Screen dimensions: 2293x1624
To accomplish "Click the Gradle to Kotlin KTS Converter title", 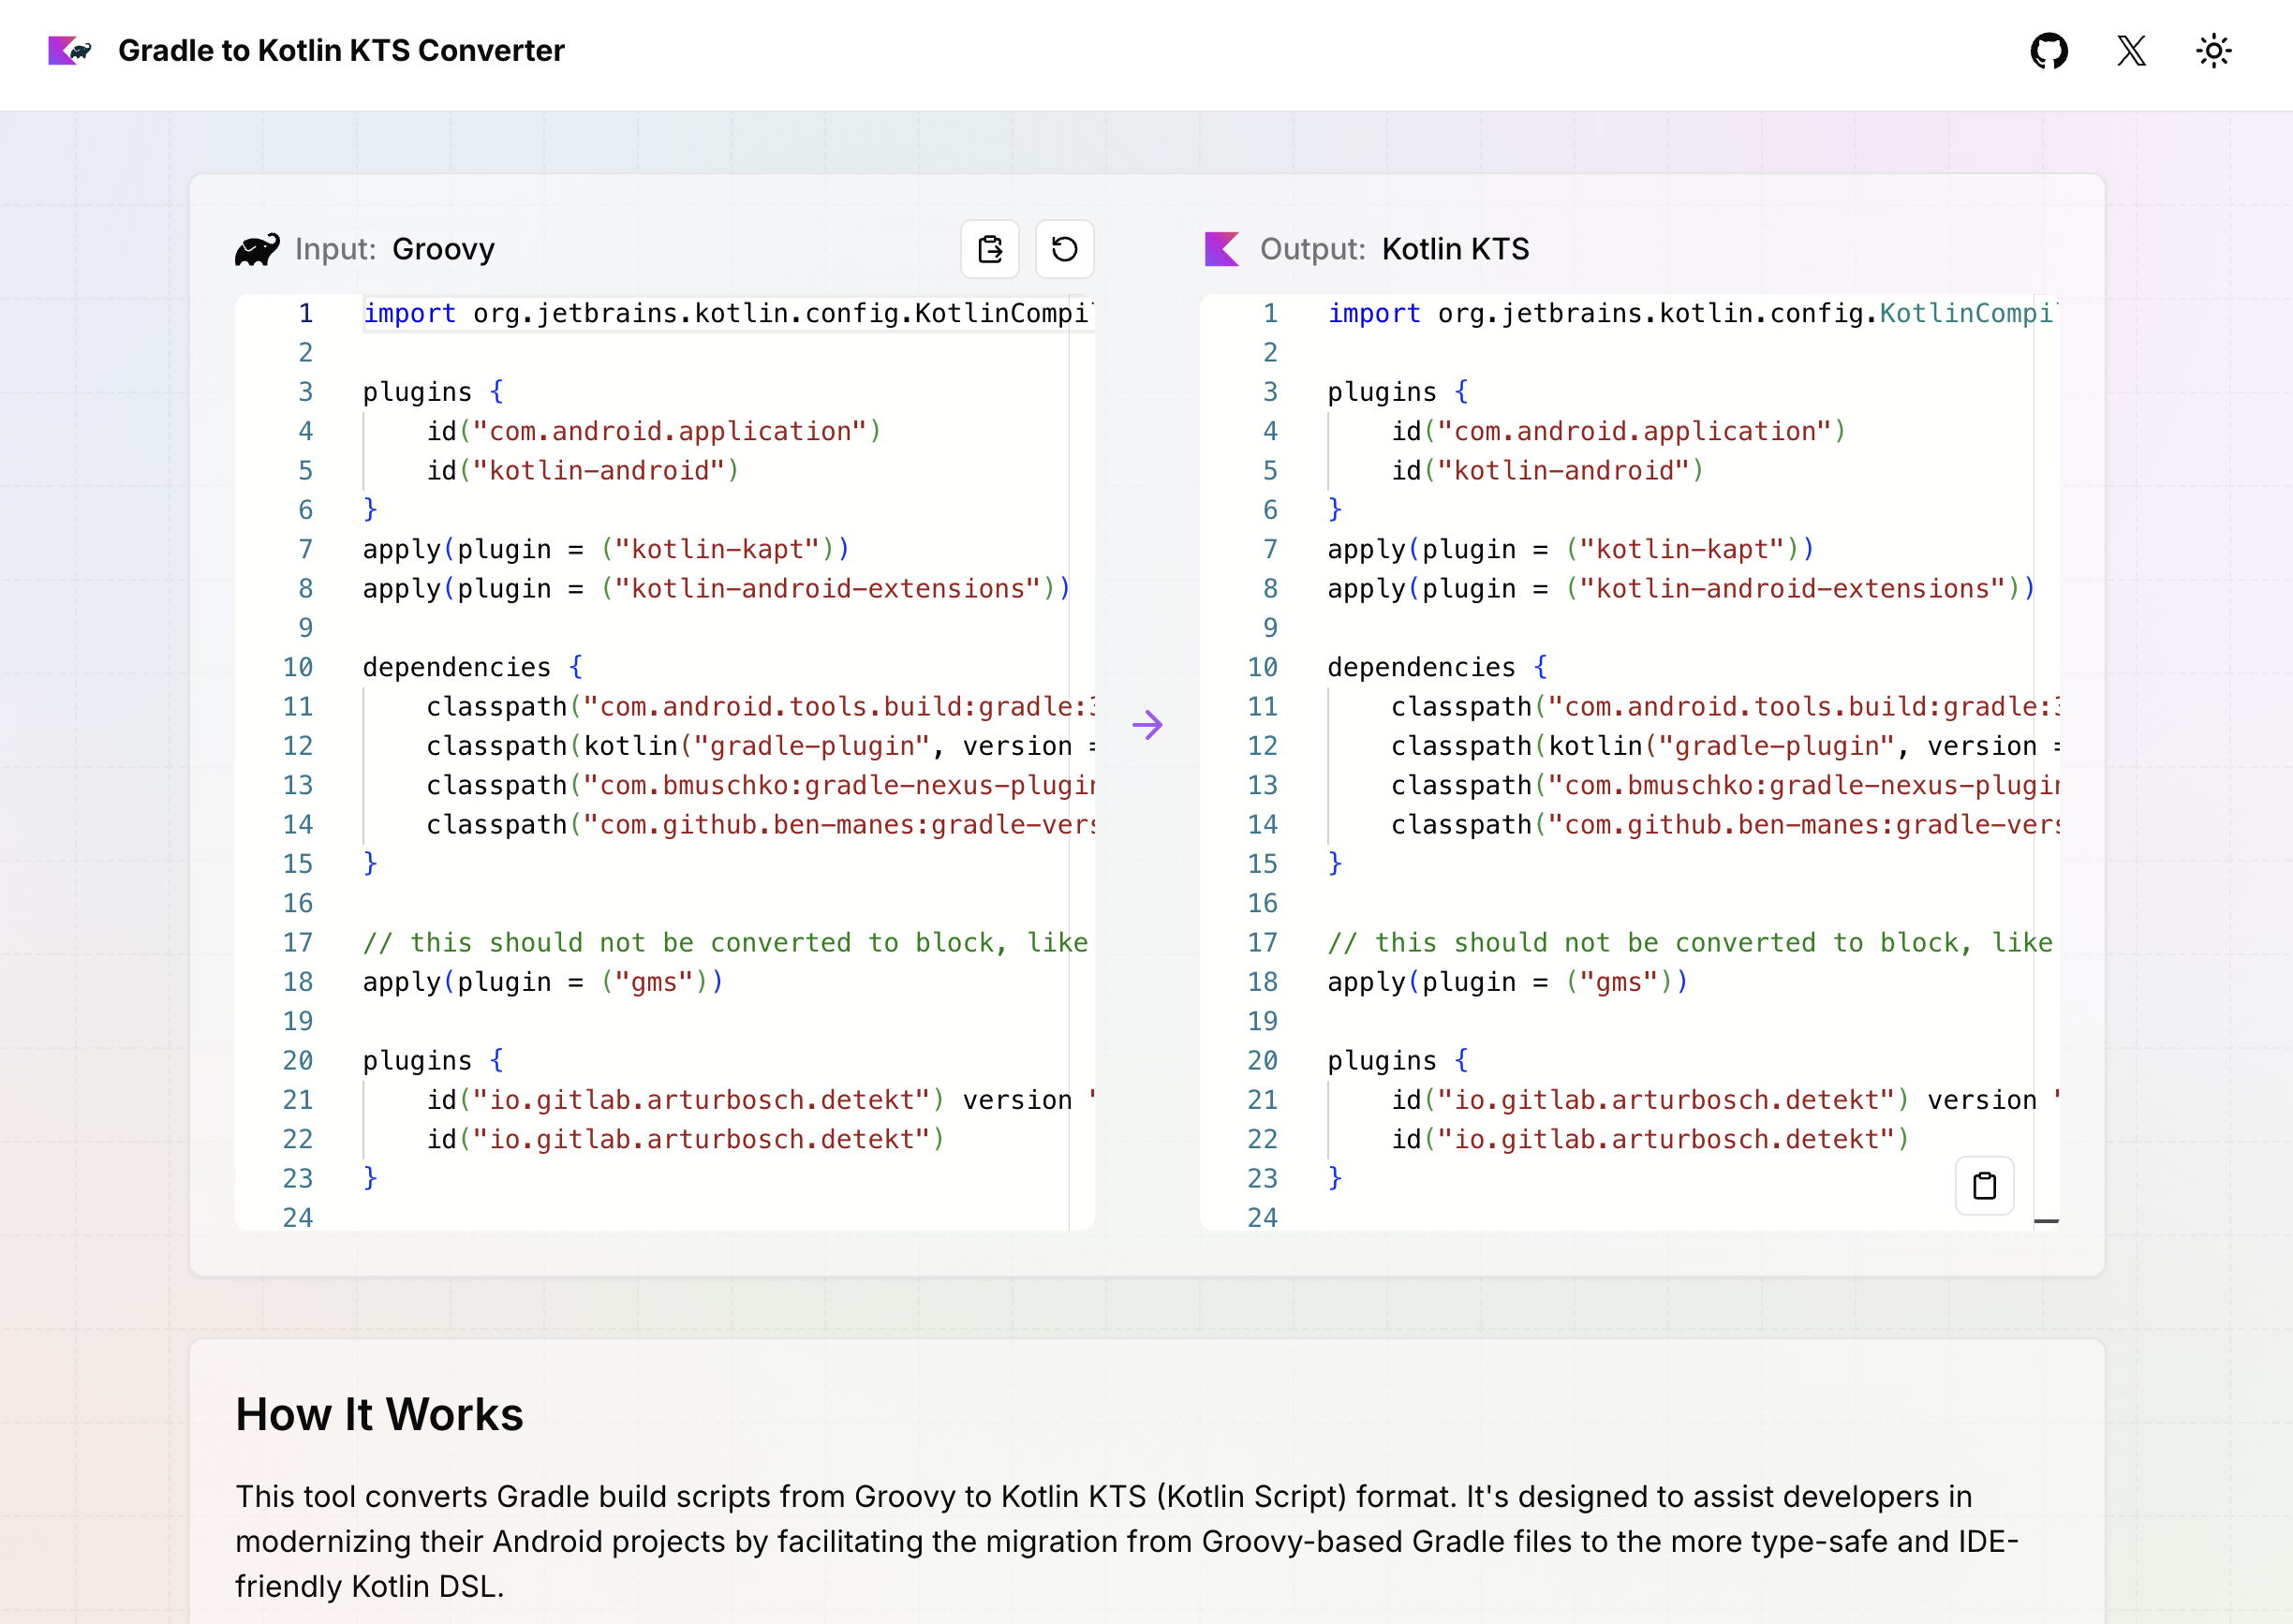I will (x=341, y=51).
